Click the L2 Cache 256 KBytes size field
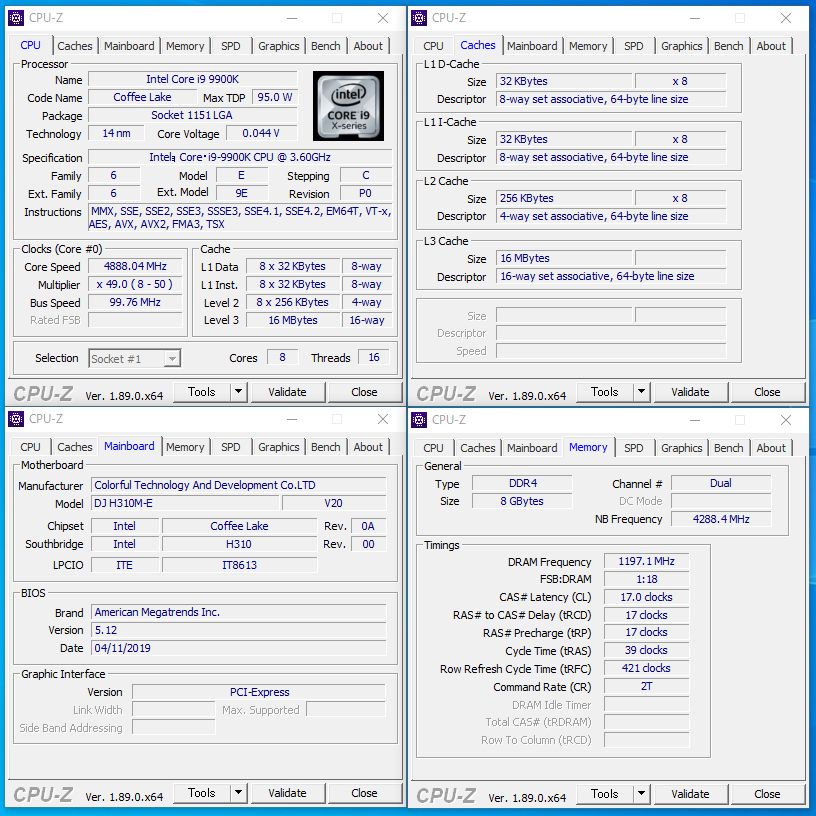816x816 pixels. coord(564,198)
